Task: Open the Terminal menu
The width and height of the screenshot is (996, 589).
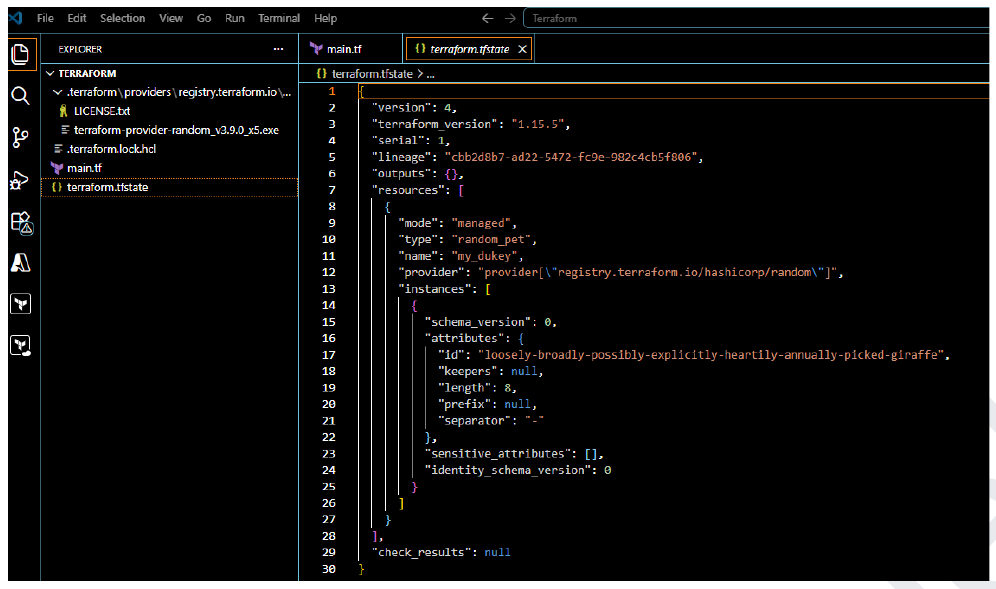Action: tap(279, 18)
